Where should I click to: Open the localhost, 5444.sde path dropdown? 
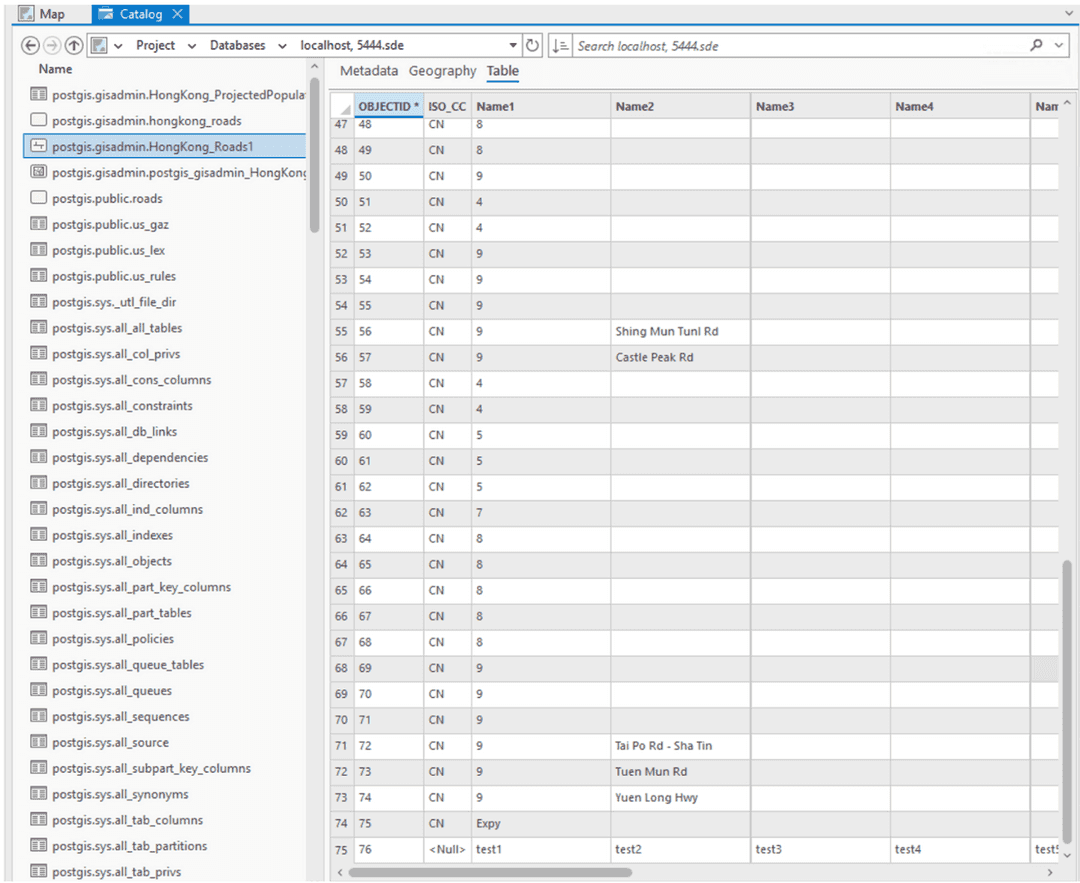point(511,45)
